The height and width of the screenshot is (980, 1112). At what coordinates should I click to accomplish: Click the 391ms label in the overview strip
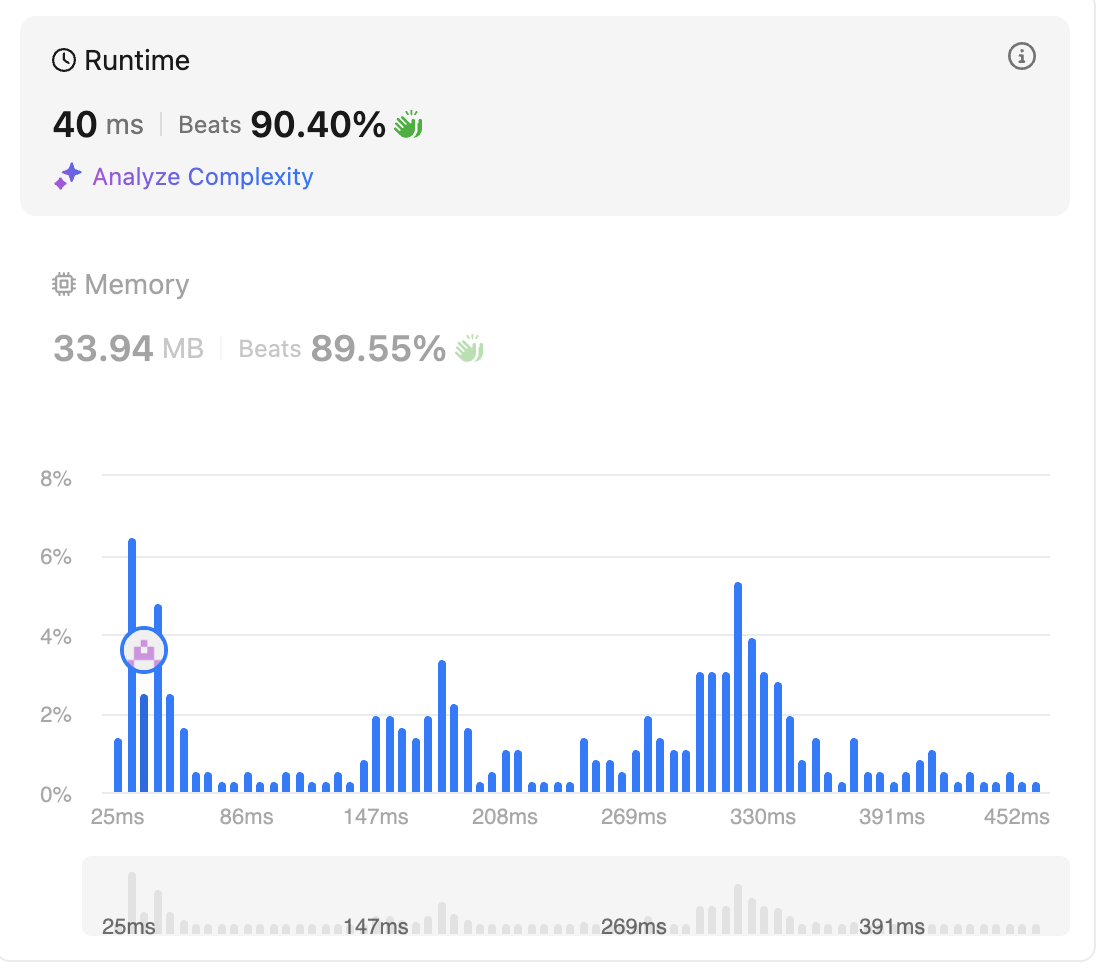point(891,927)
